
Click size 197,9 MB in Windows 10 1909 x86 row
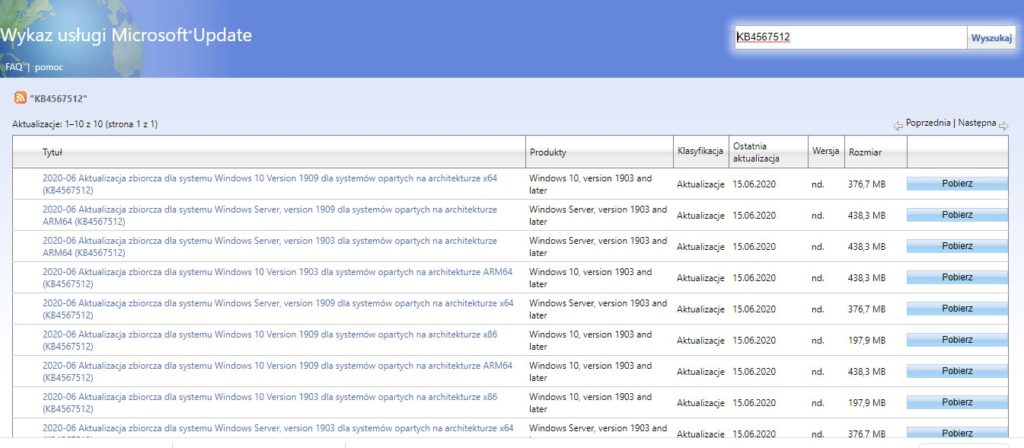(867, 341)
